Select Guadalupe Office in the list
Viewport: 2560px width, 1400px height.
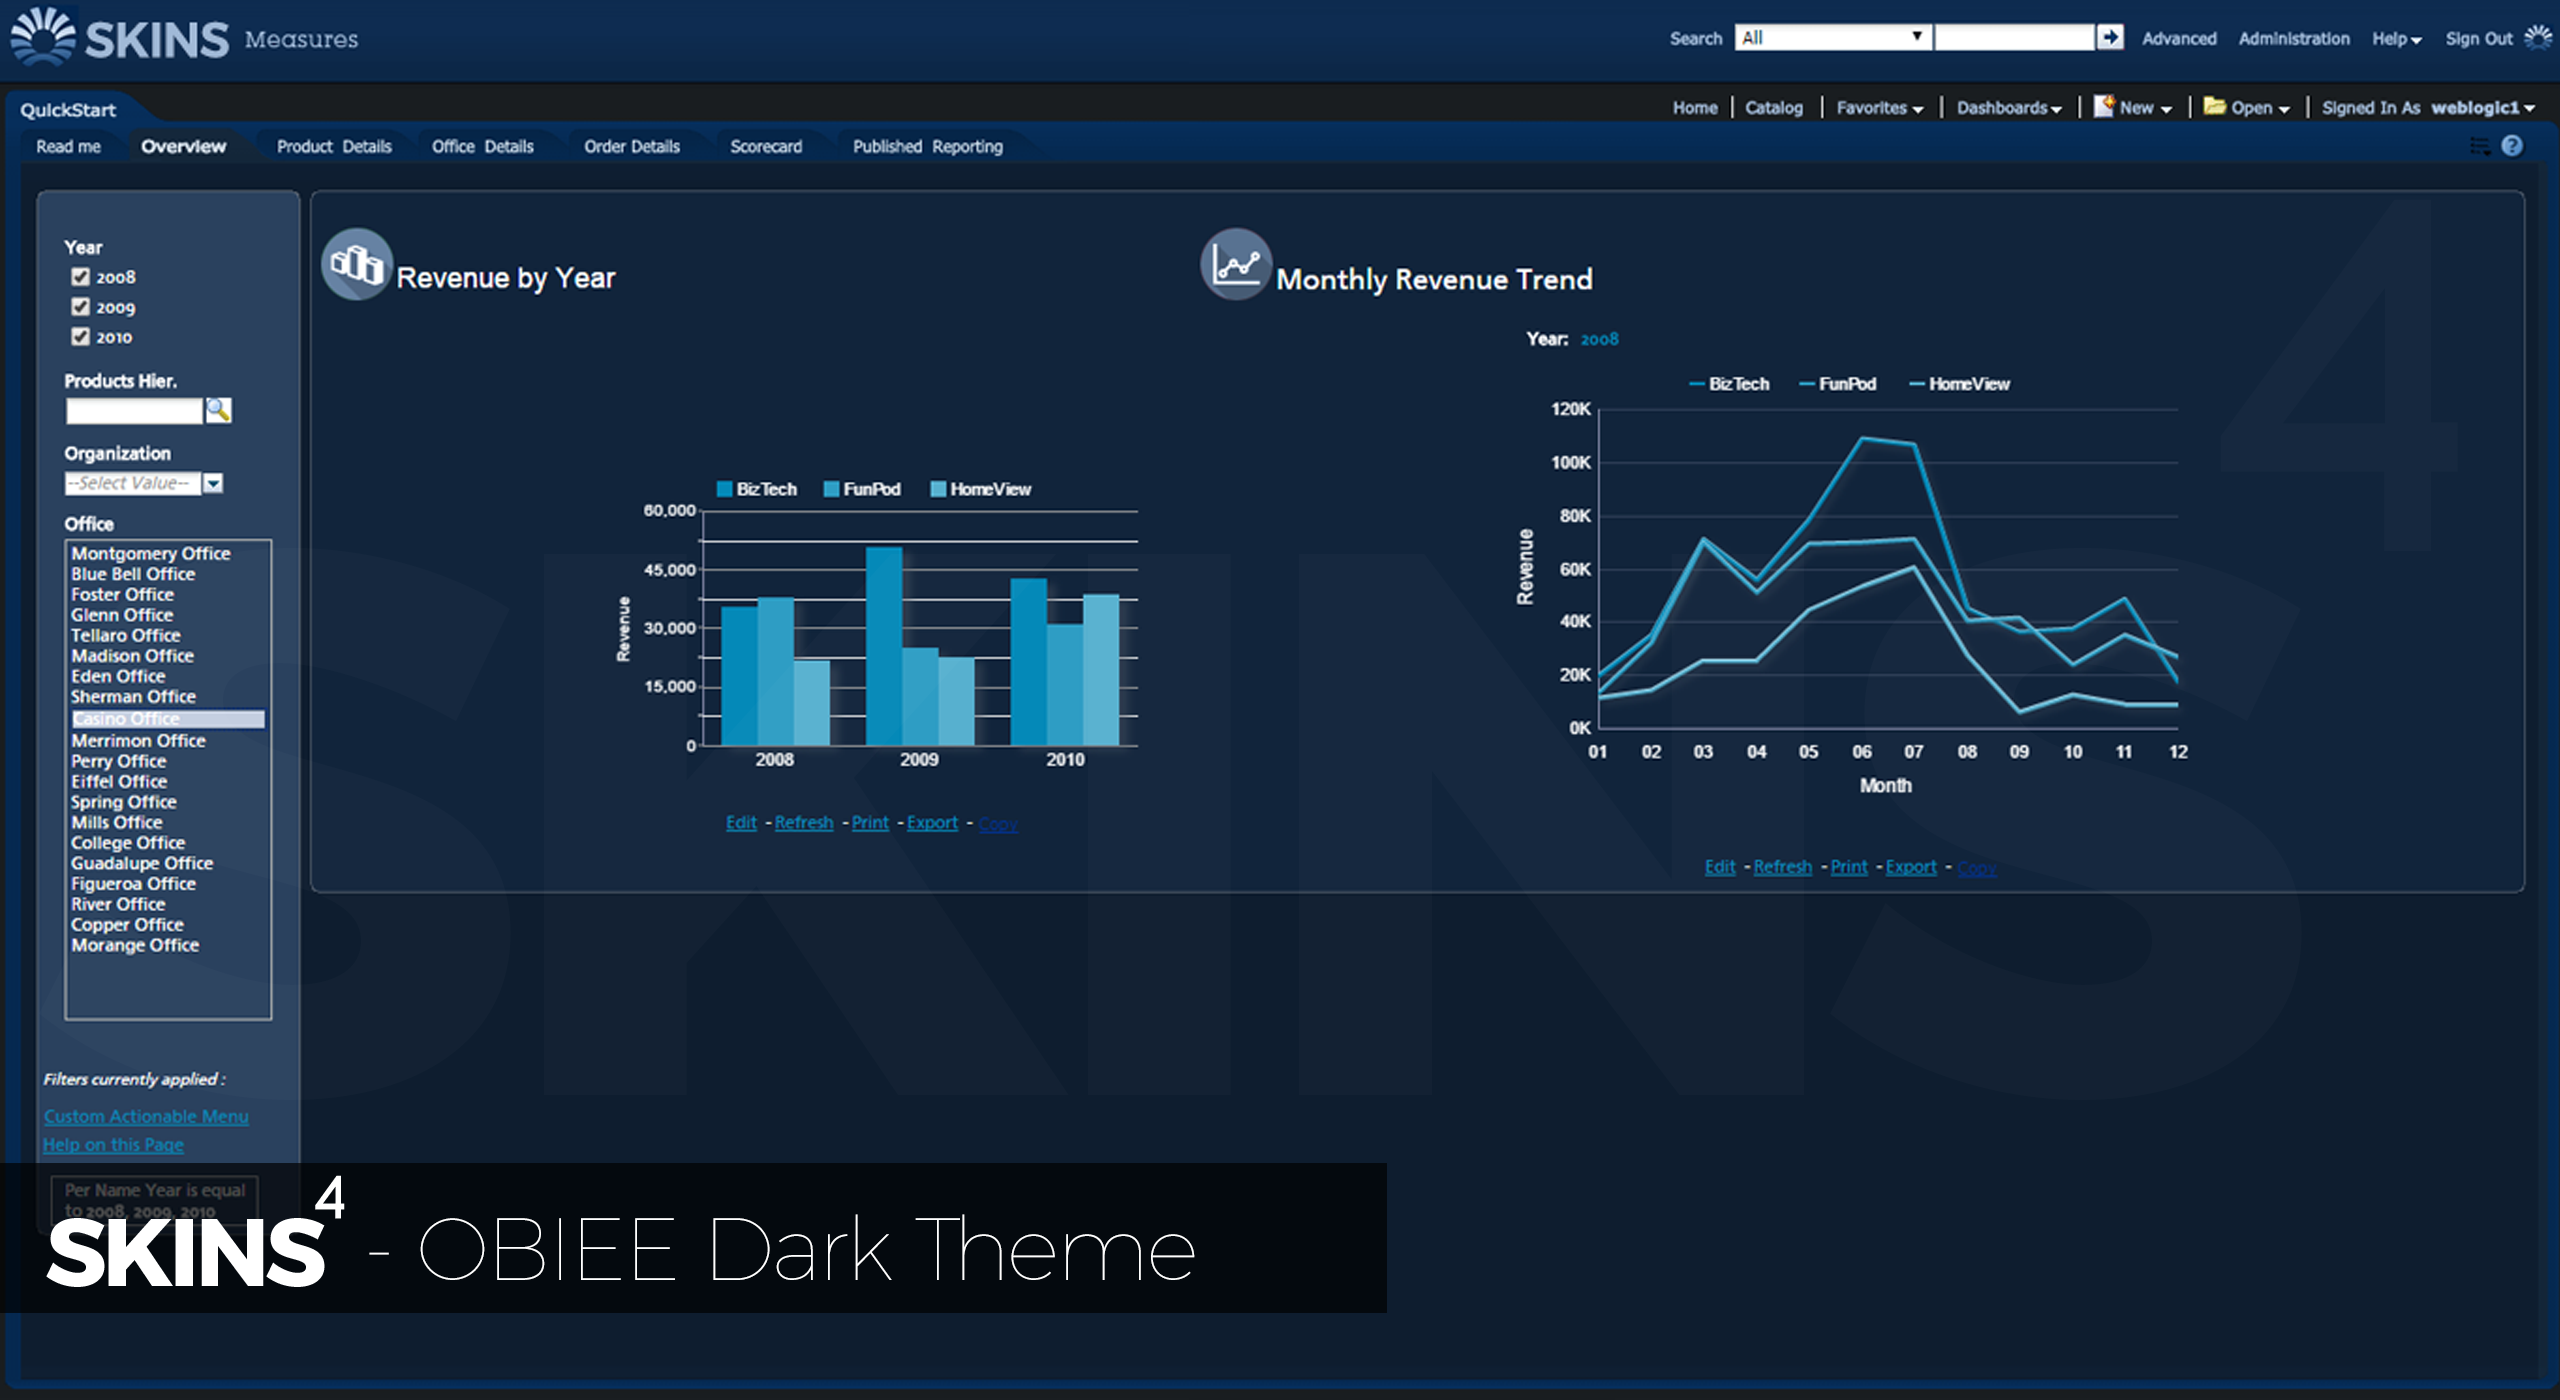[142, 863]
